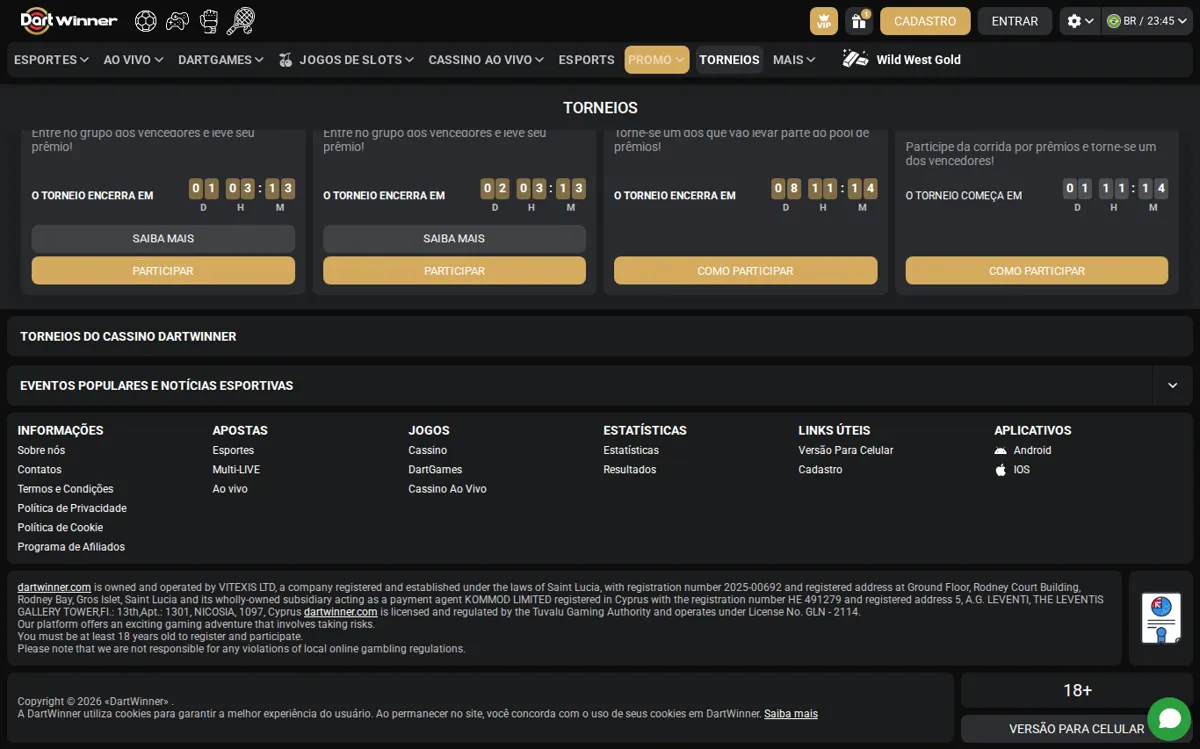Click the cherries icon beside Jogos de Slots
Image resolution: width=1200 pixels, height=749 pixels.
286,60
